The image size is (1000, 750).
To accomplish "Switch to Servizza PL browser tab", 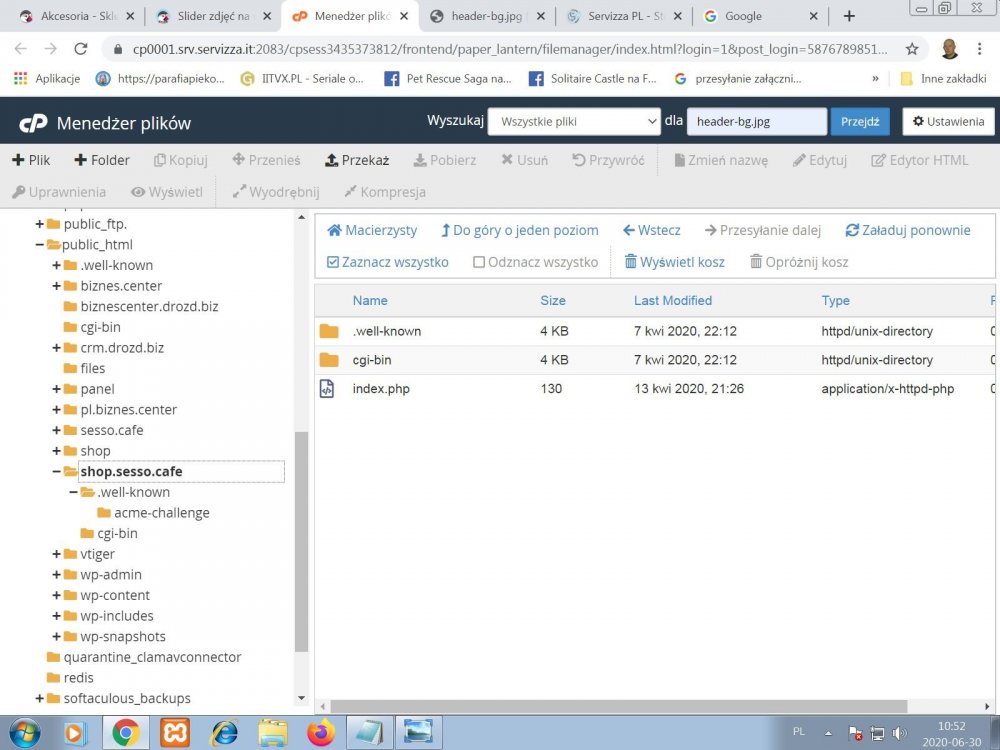I will tap(624, 16).
